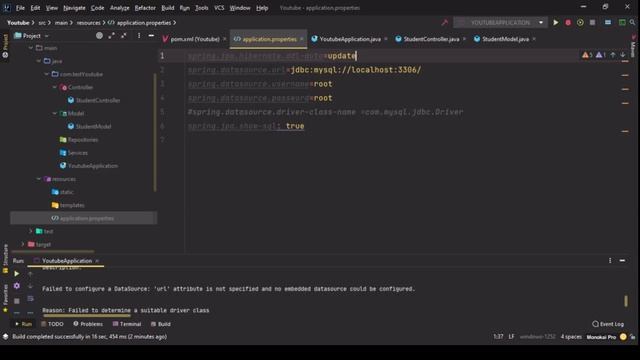
Task: Collapse the main folder node
Action: coord(31,48)
